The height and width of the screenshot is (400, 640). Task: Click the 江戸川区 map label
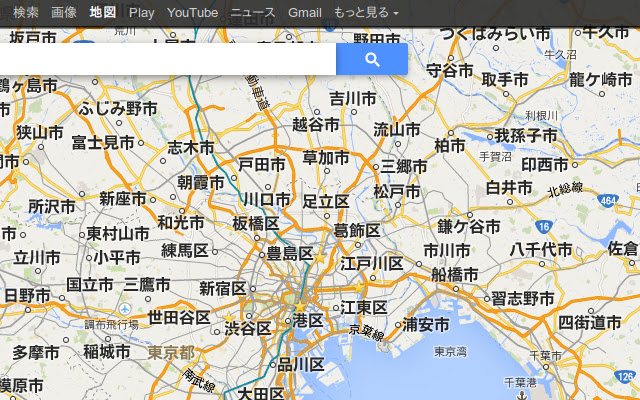(372, 264)
